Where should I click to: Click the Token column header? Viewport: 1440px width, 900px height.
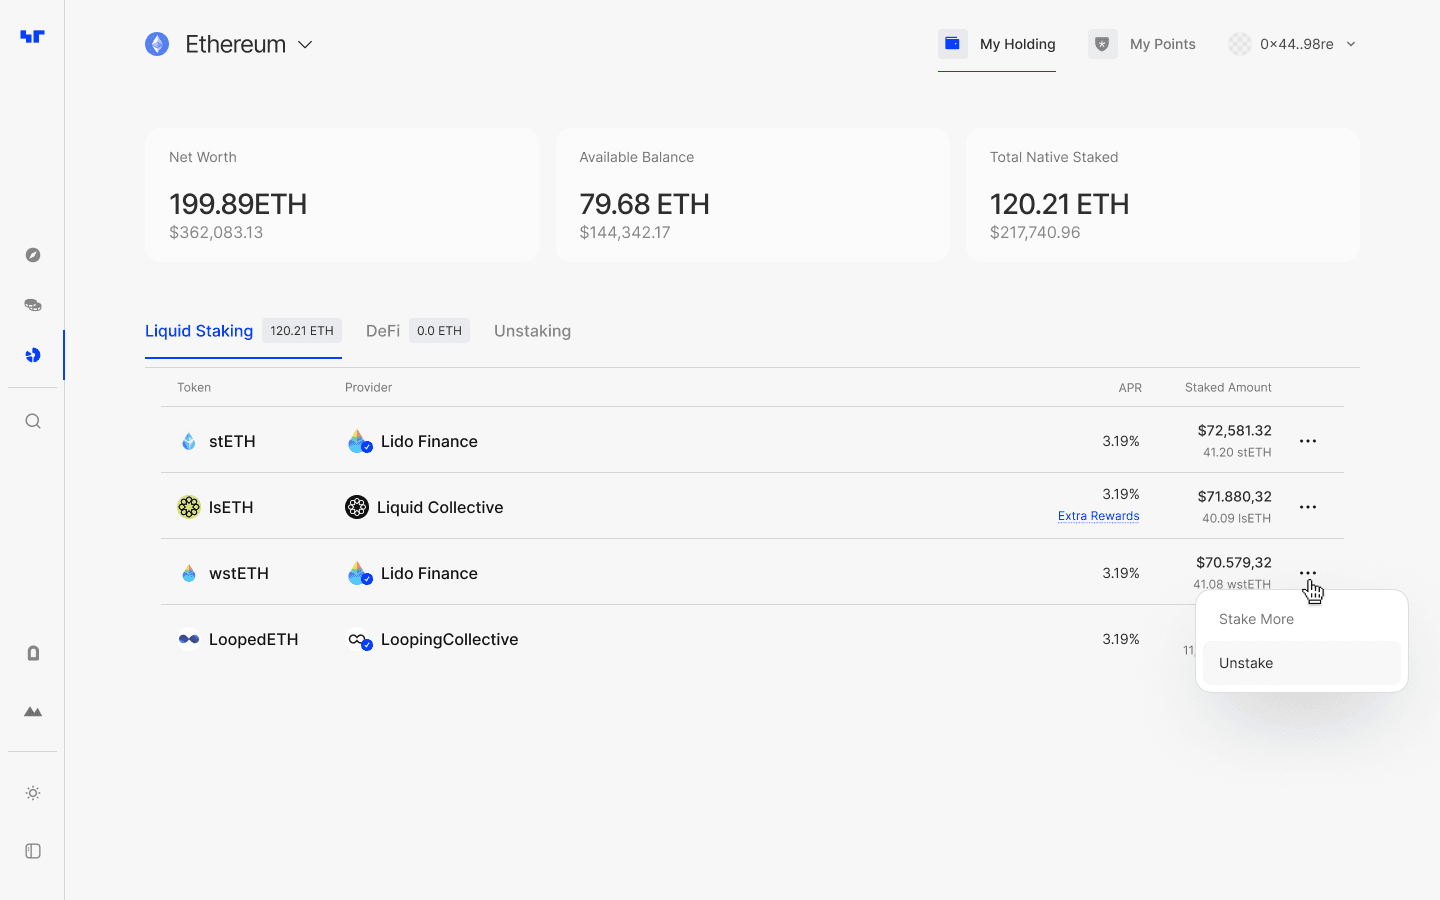pos(194,387)
